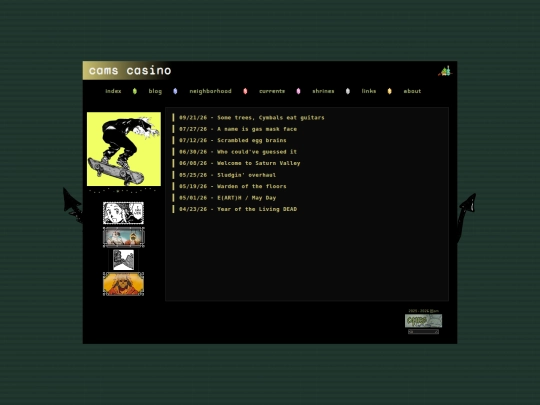Select the small monochrome sketch thumbnail
Viewport: 540px width, 405px height.
click(x=123, y=260)
